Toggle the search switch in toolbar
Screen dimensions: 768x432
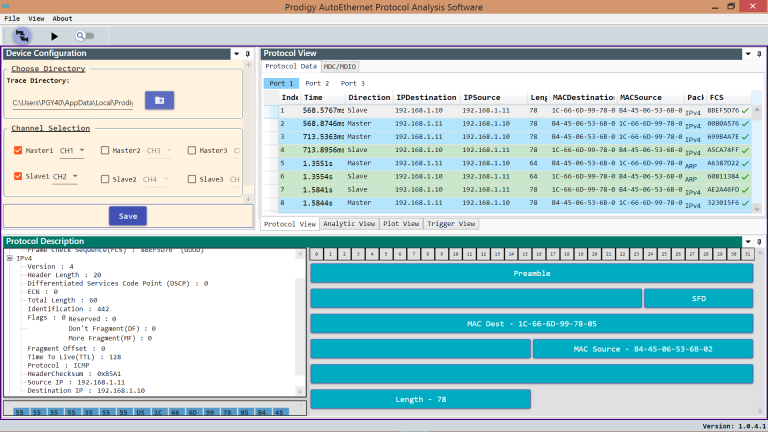[85, 36]
